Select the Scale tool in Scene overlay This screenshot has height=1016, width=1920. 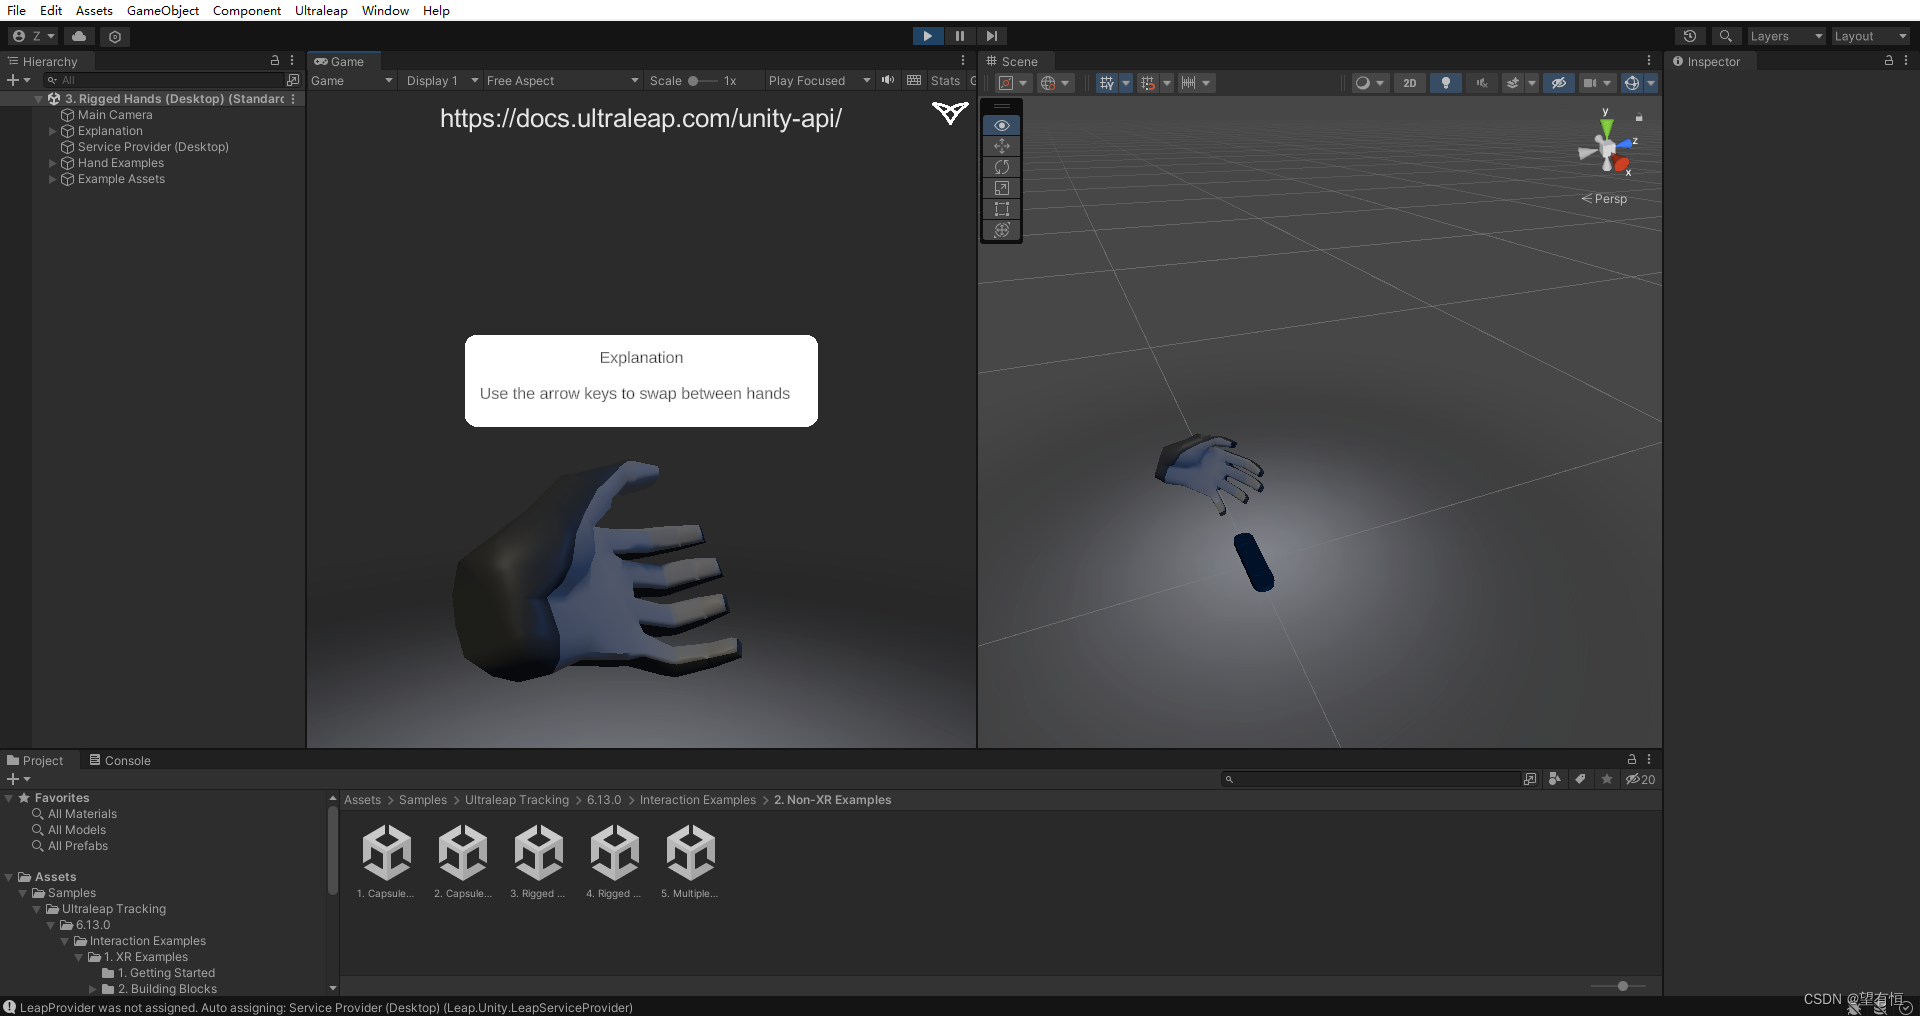coord(1001,188)
